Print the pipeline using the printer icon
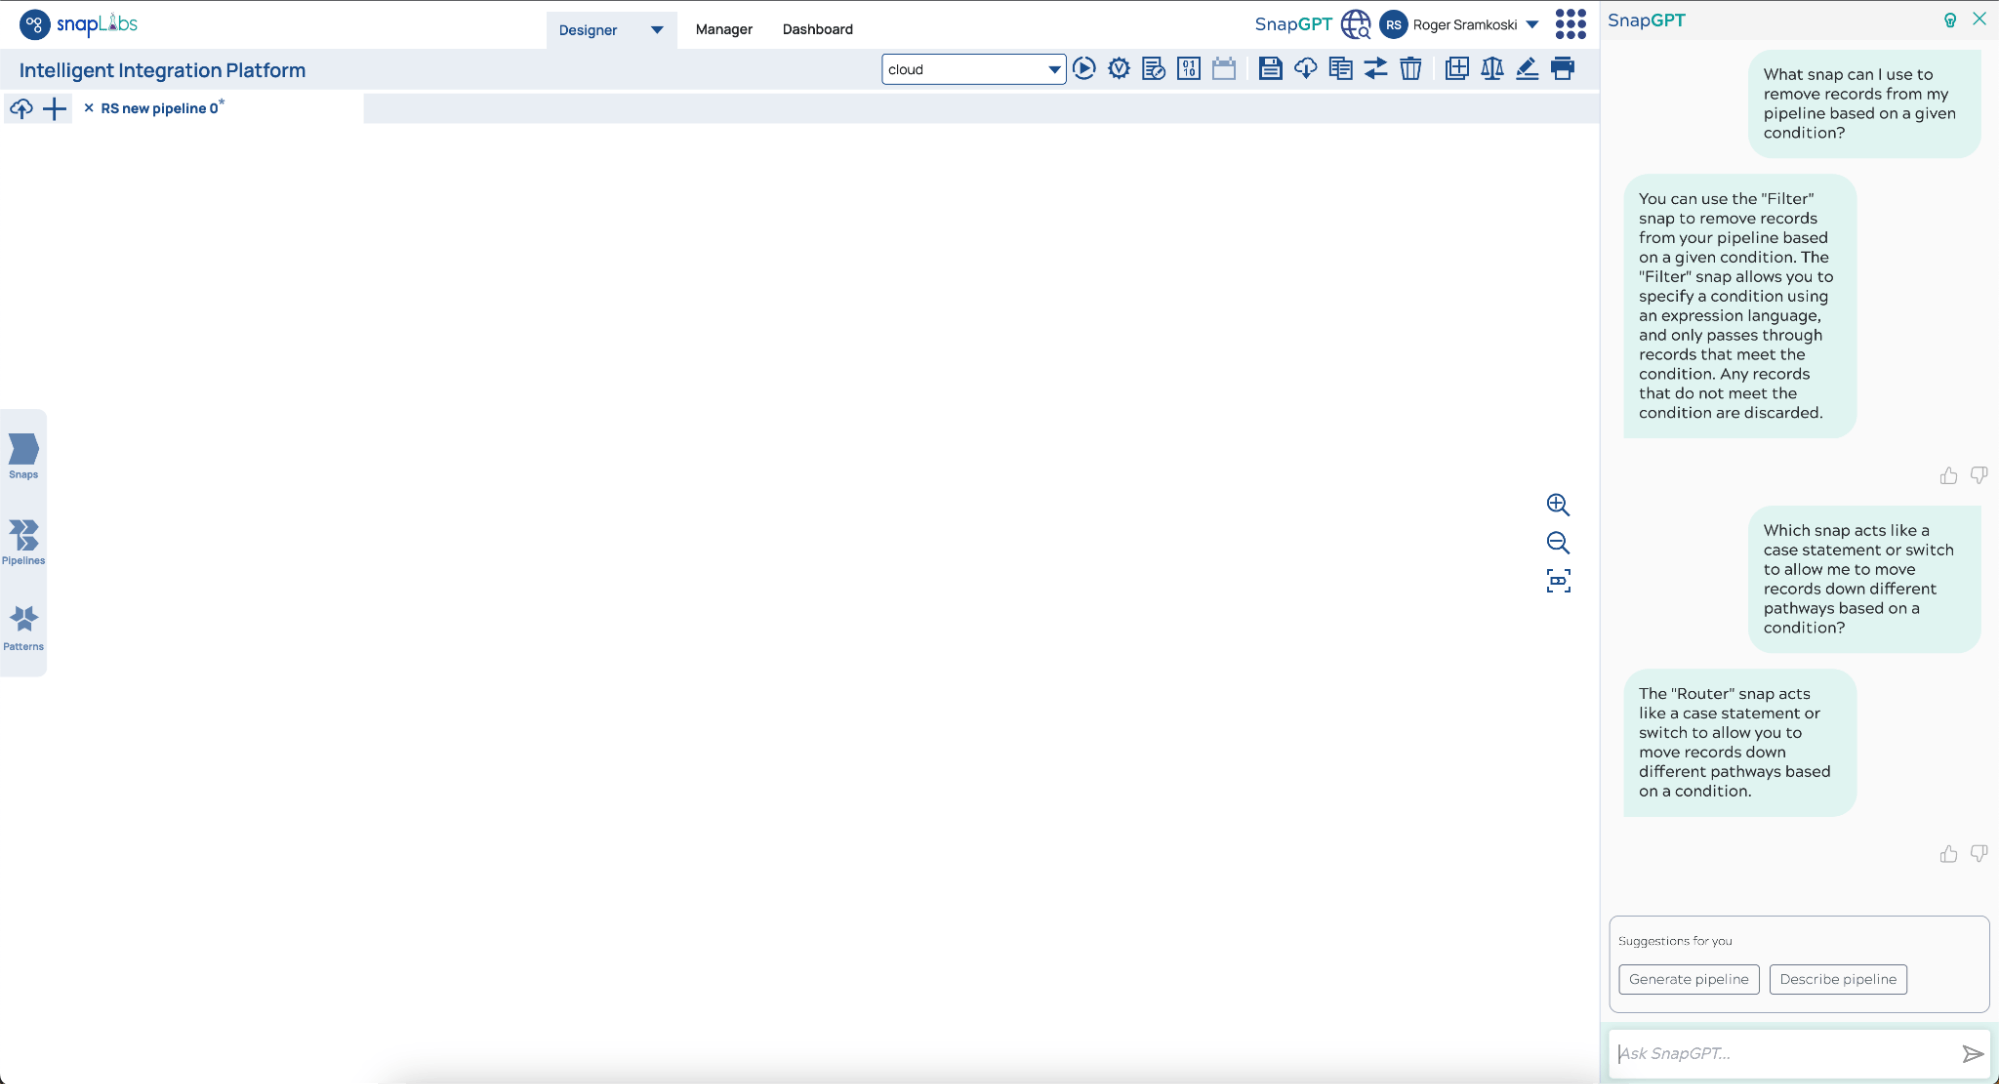 pos(1562,69)
